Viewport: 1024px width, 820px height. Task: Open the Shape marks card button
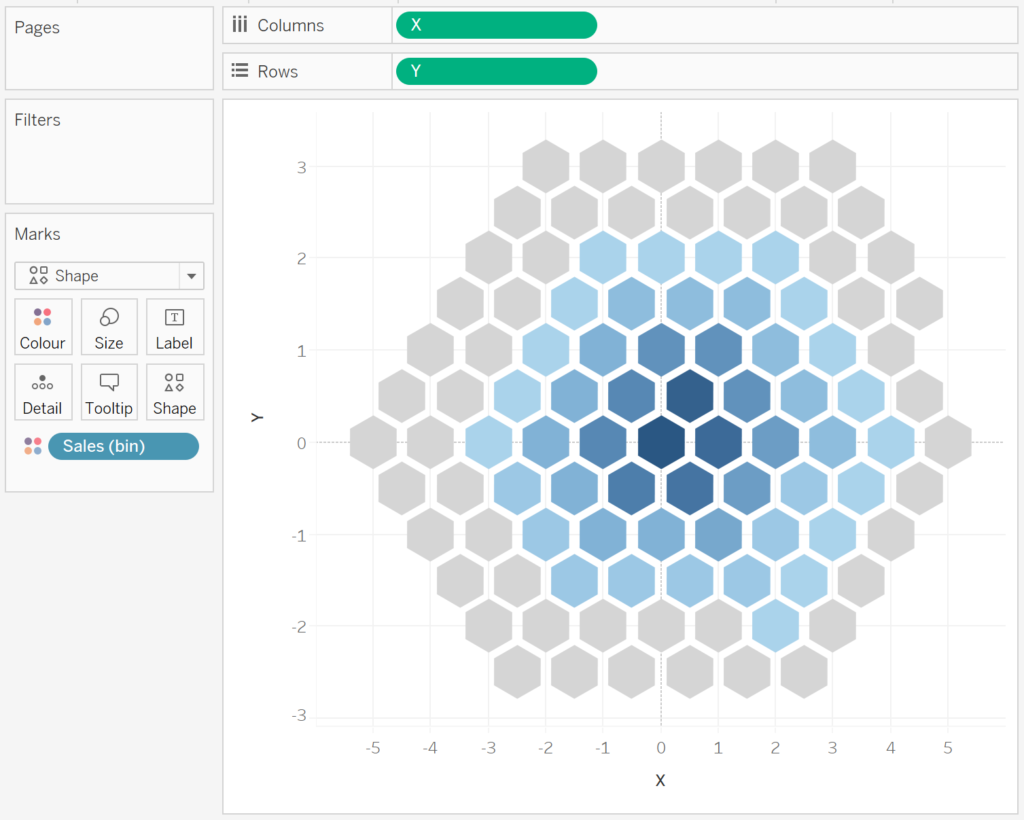174,392
